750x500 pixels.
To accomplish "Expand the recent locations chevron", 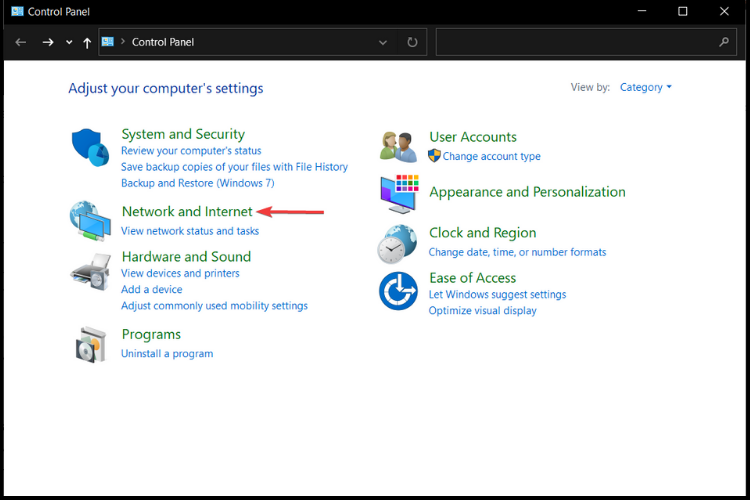I will point(69,42).
